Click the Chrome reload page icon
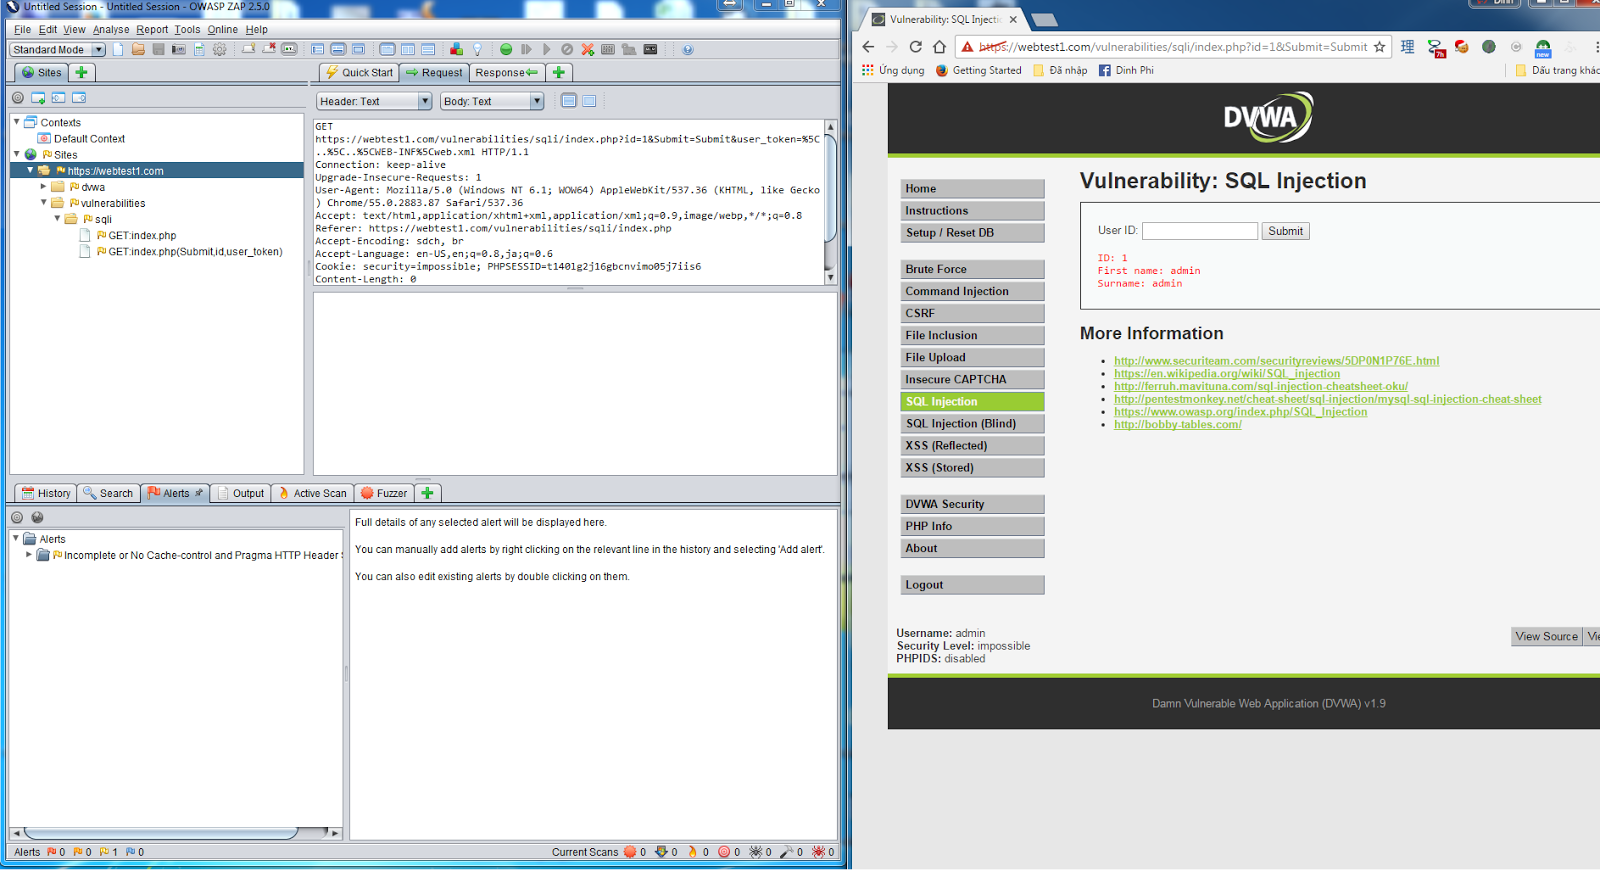This screenshot has height=877, width=1600. click(915, 46)
